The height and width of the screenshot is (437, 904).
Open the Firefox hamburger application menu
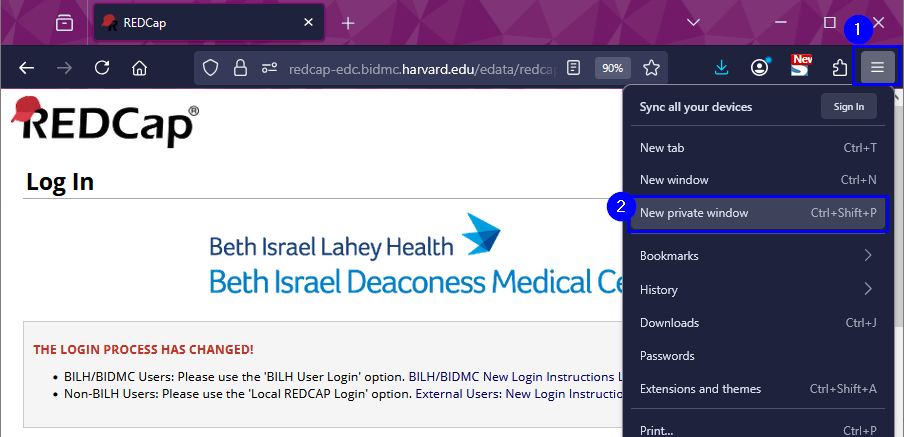click(x=877, y=68)
